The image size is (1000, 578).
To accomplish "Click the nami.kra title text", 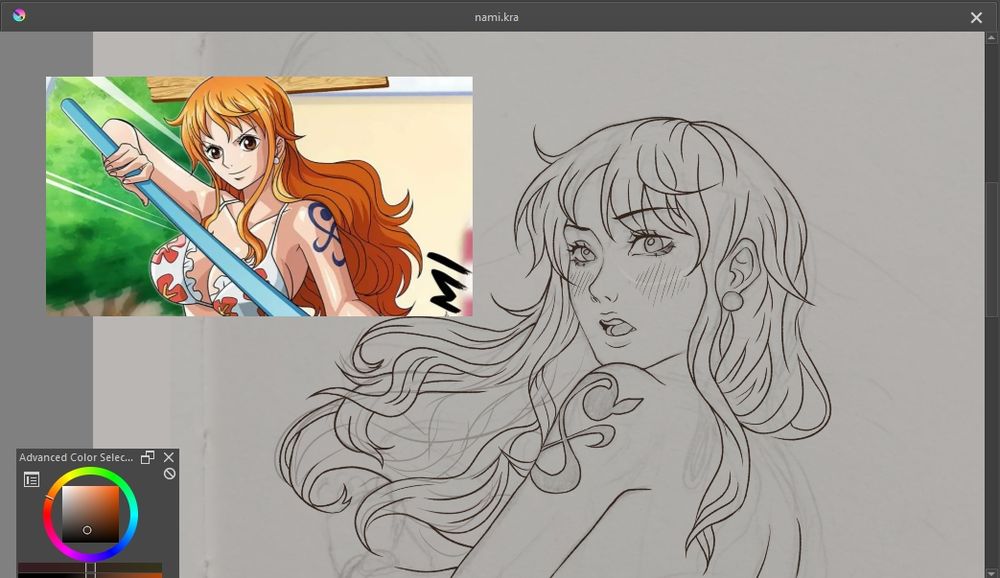I will point(499,16).
